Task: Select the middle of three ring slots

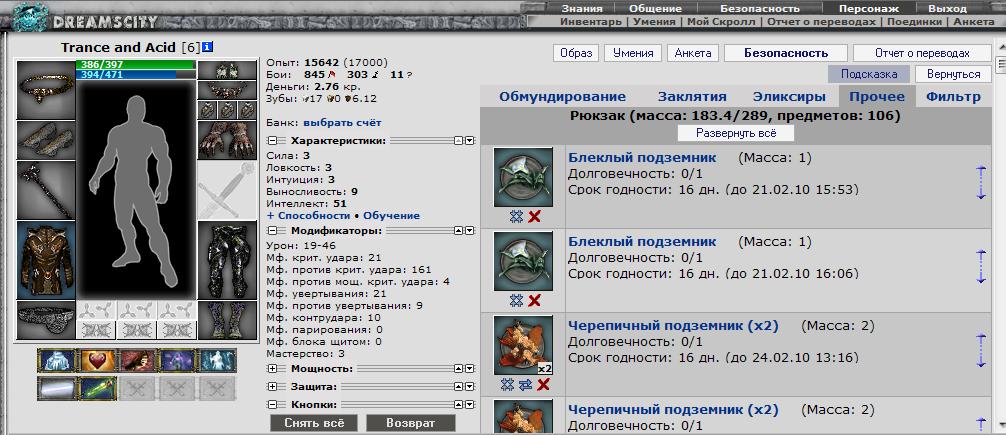Action: pyautogui.click(x=227, y=110)
